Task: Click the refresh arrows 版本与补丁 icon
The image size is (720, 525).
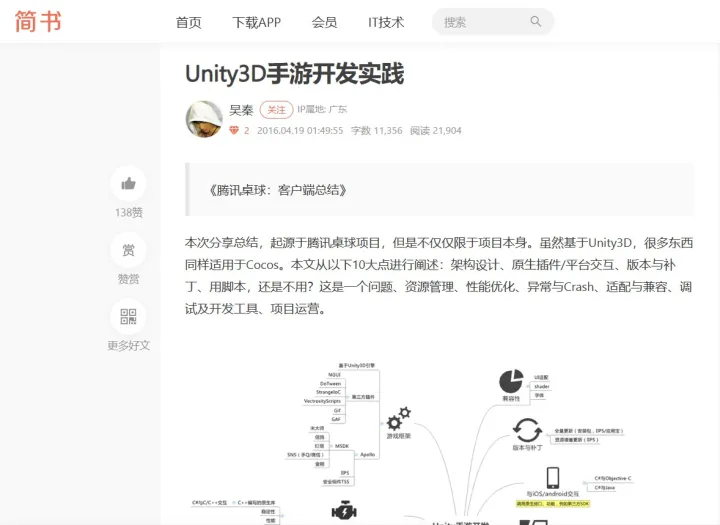Action: [527, 430]
